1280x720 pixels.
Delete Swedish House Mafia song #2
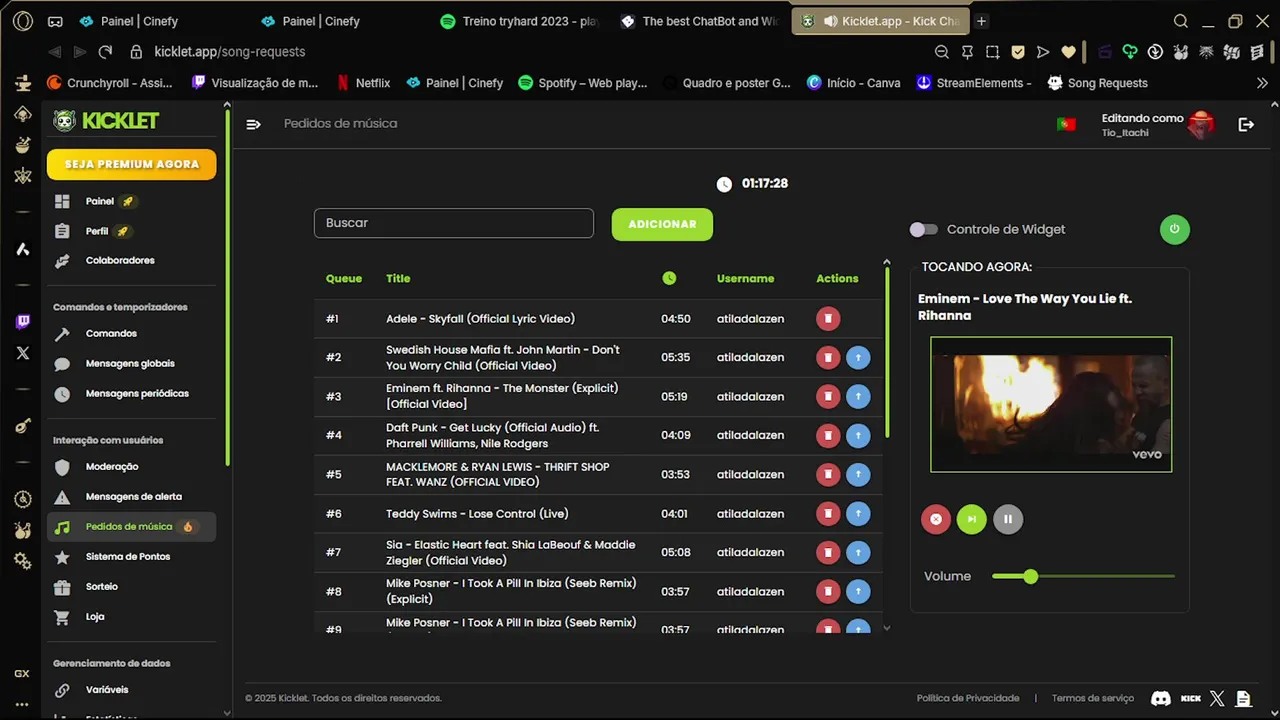(828, 357)
